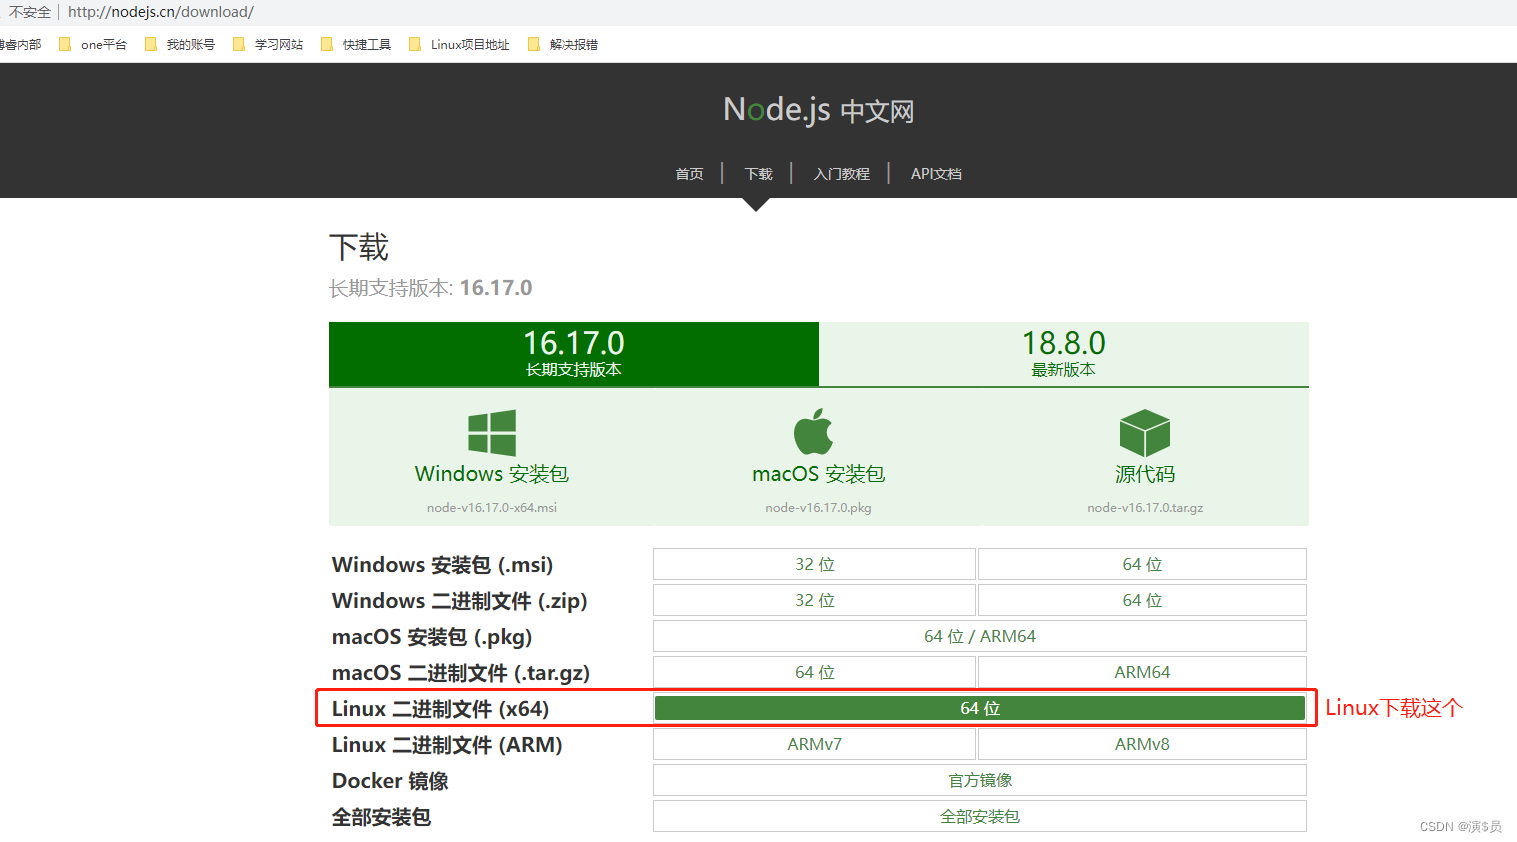
Task: Click the Windows 安装包 (.msi) row label
Action: pos(443,565)
